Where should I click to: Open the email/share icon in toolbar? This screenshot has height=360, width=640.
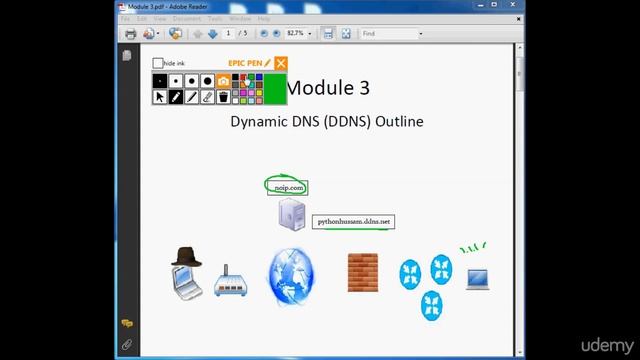pos(149,34)
